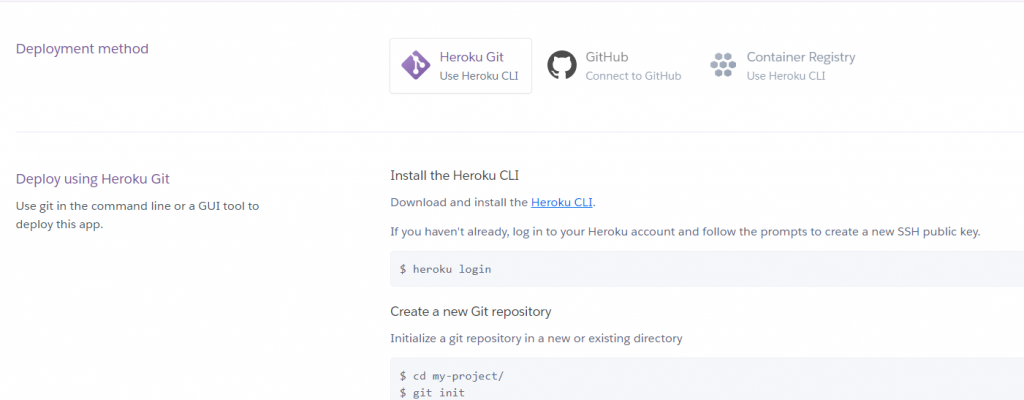This screenshot has height=400, width=1024.
Task: Click the GitHub octocat icon
Action: pos(562,65)
